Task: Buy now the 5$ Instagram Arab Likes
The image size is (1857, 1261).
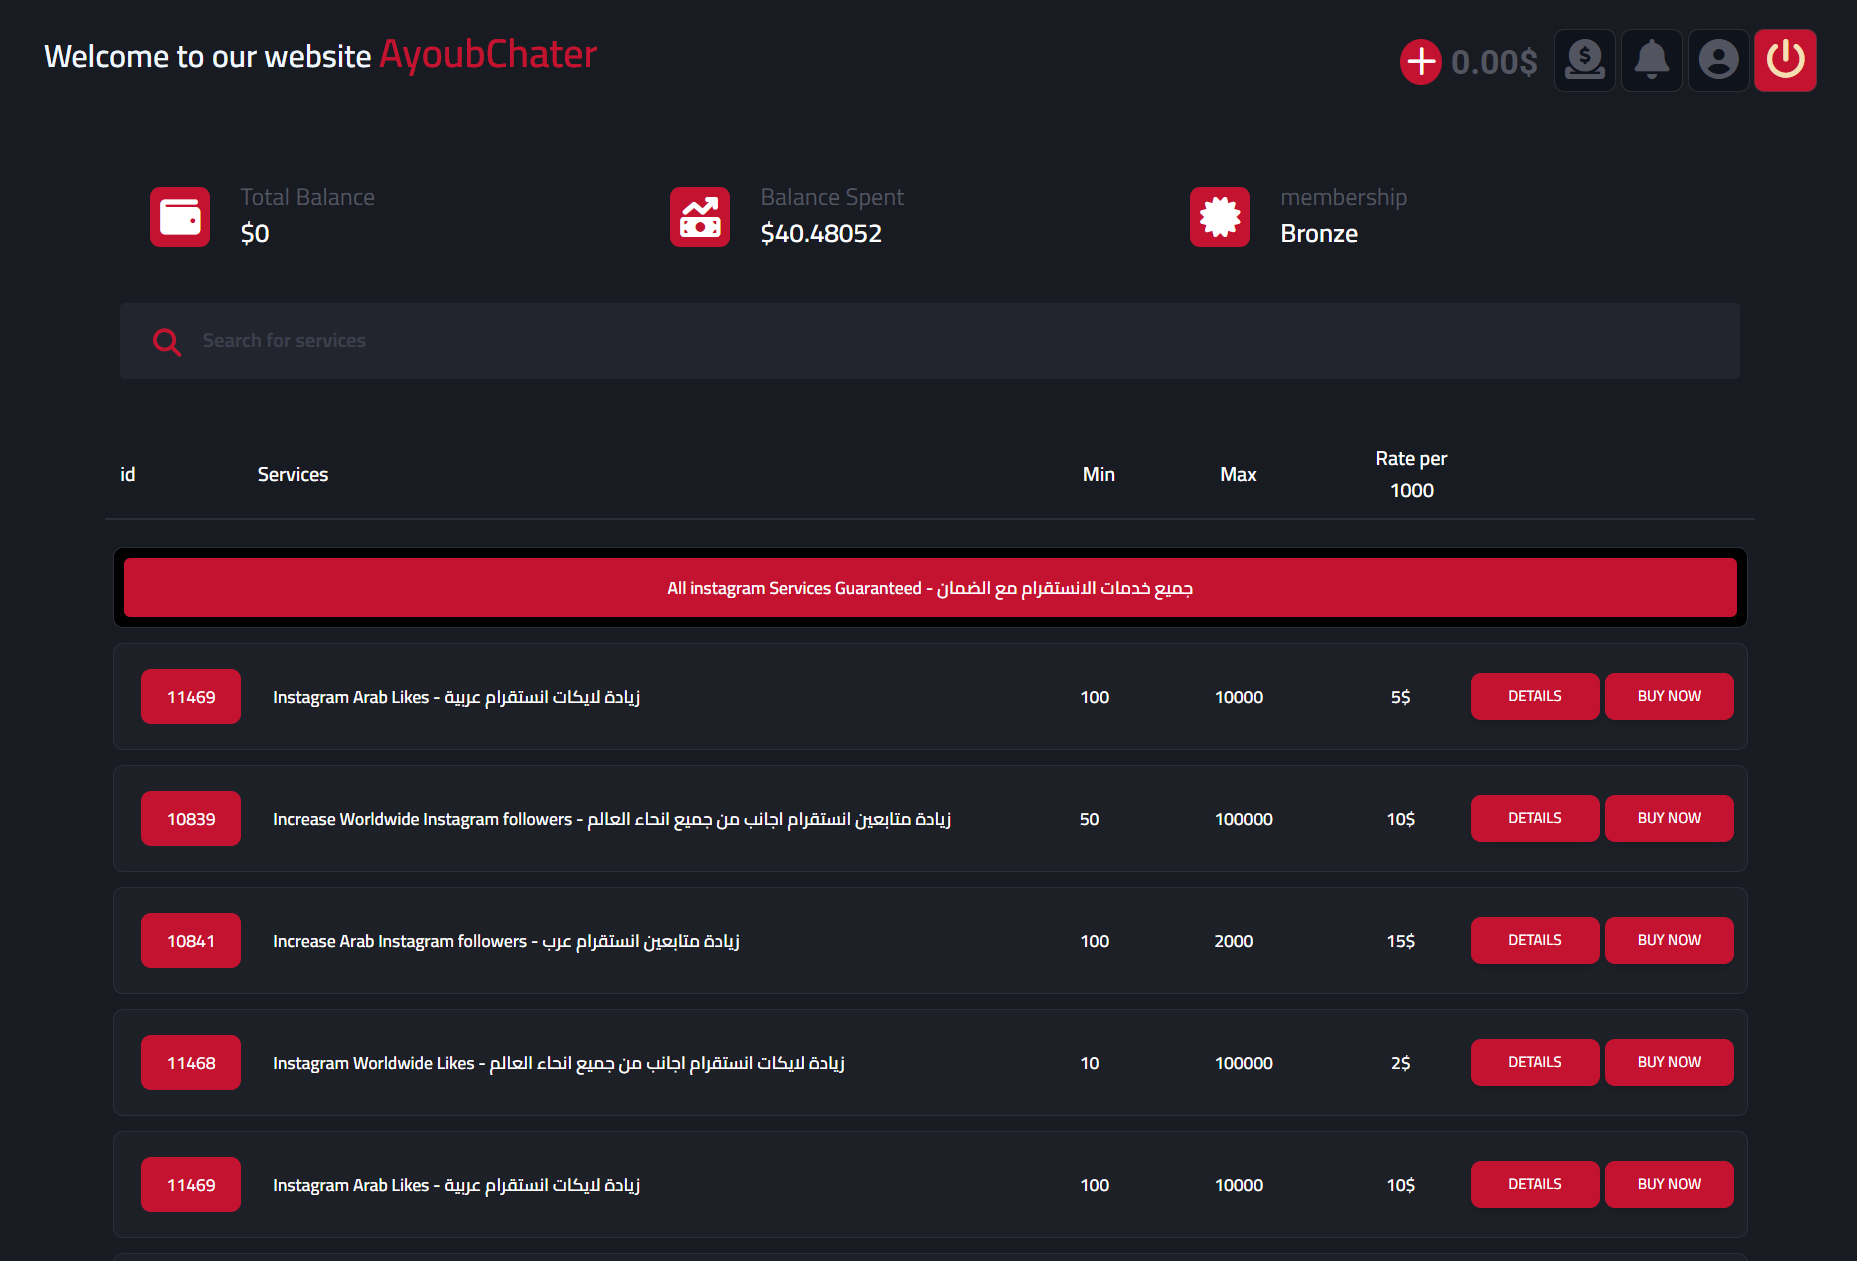Action: pos(1669,696)
